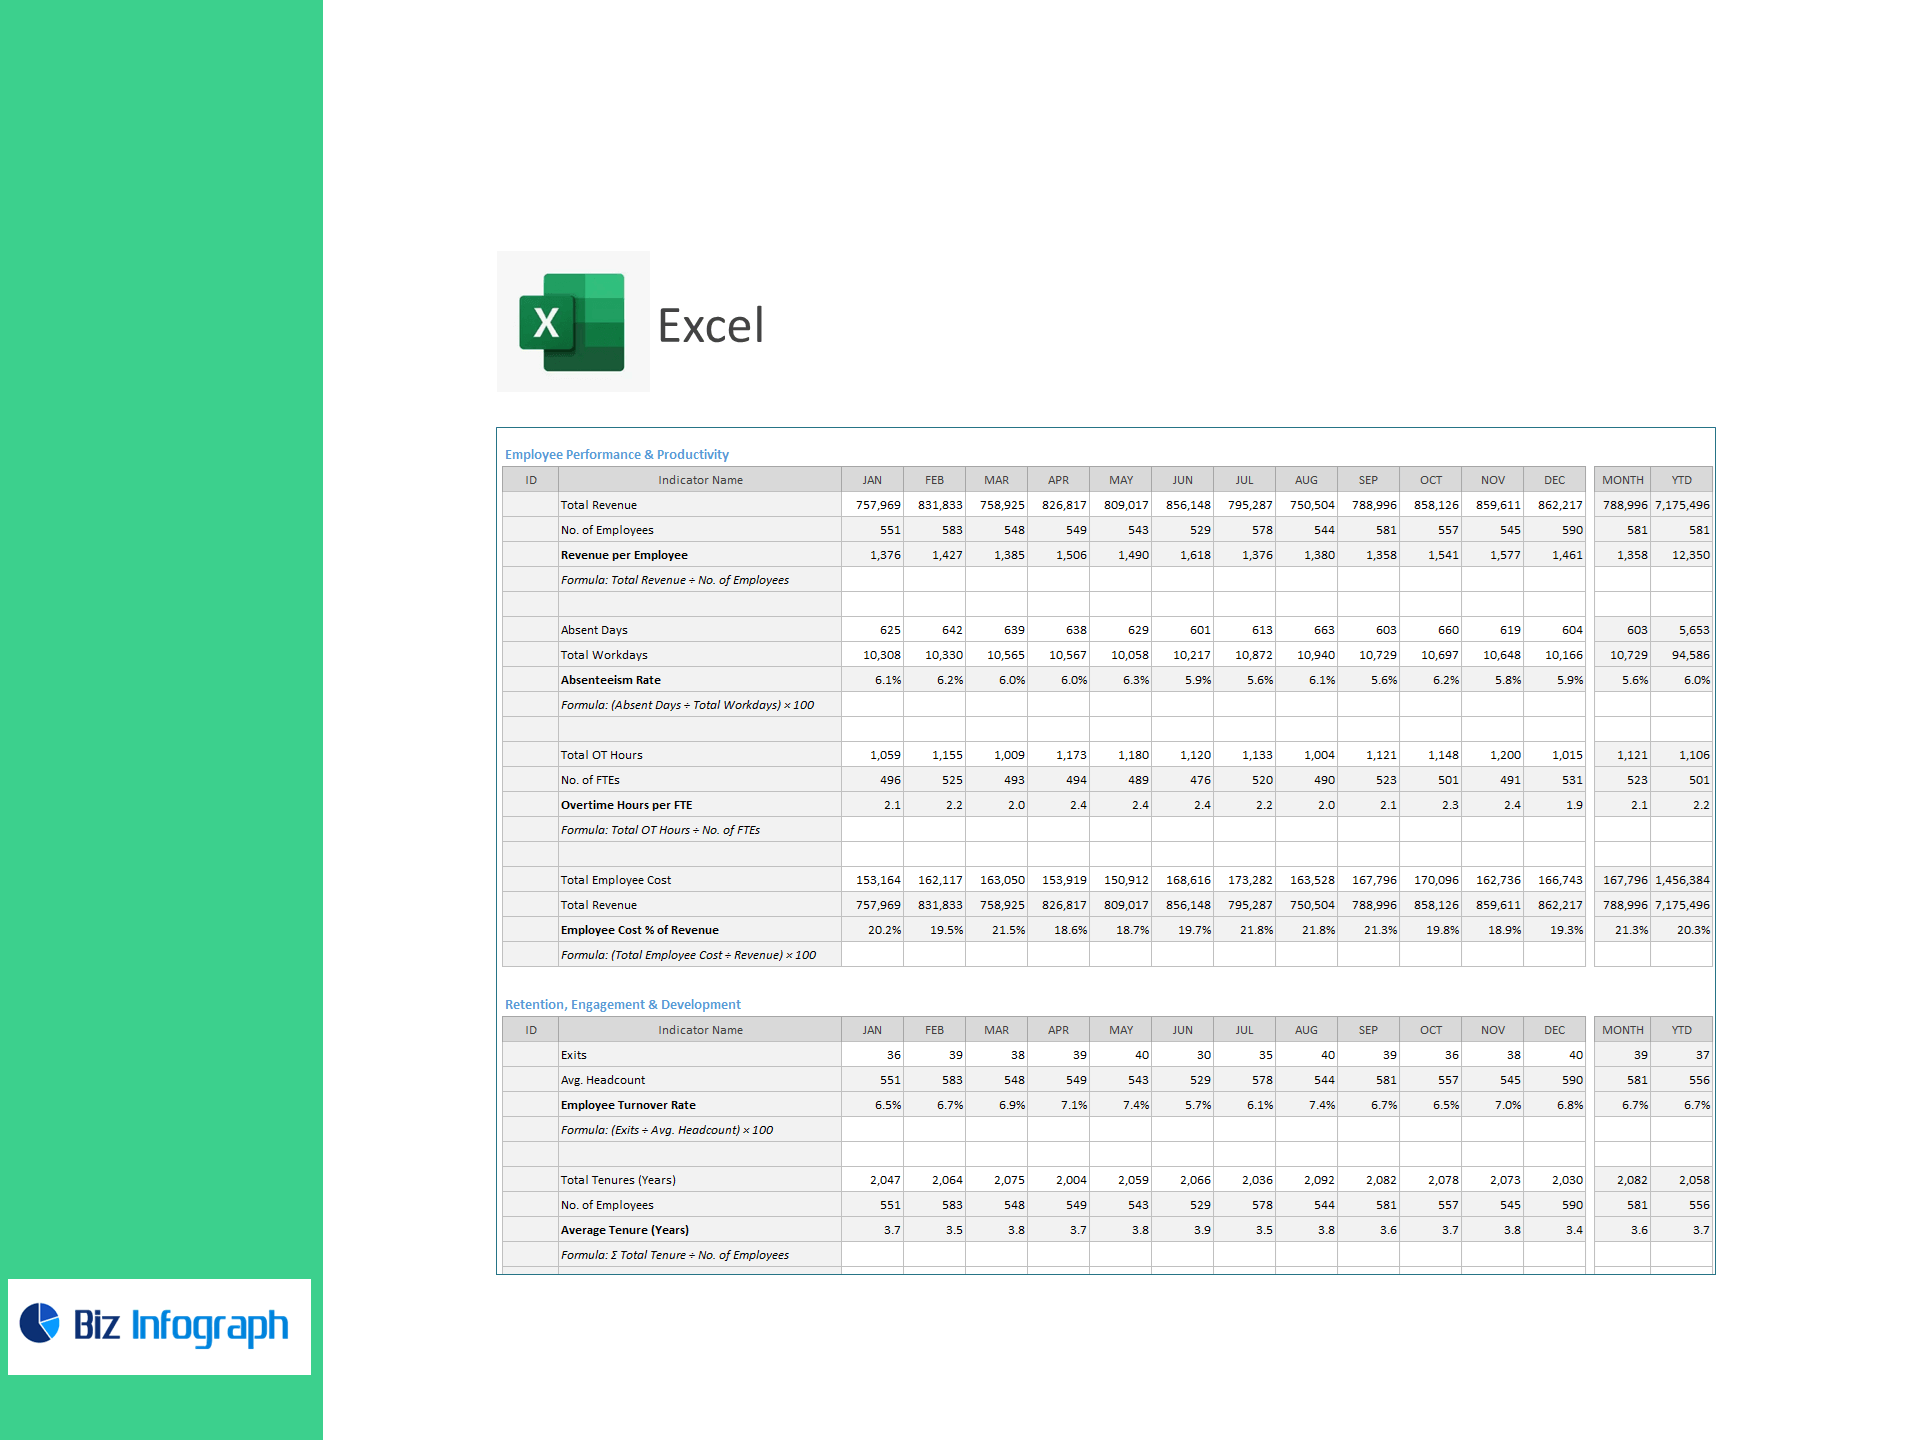Click the Total Employee Cost YTD cell 1,456,384
The width and height of the screenshot is (1920, 1440).
(1681, 880)
